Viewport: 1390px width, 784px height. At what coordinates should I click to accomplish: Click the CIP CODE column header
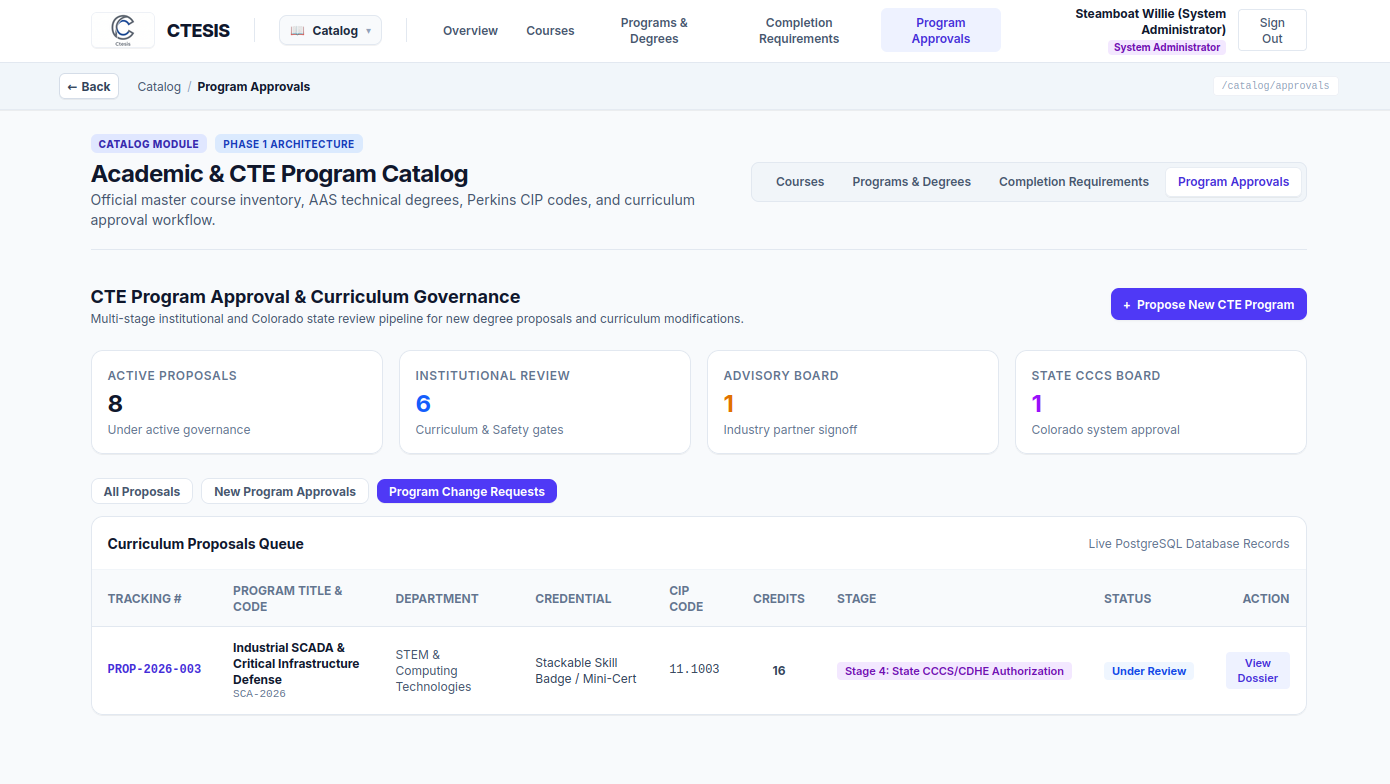pos(686,599)
